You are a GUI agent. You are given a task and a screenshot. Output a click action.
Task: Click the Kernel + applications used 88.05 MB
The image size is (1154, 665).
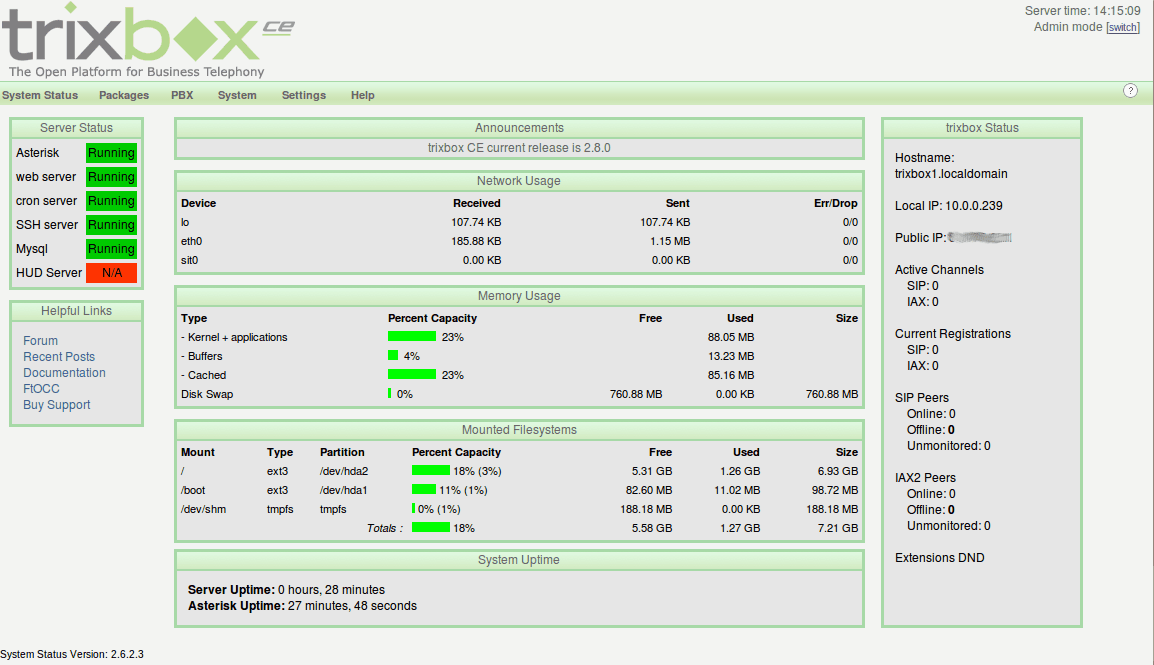pos(731,337)
